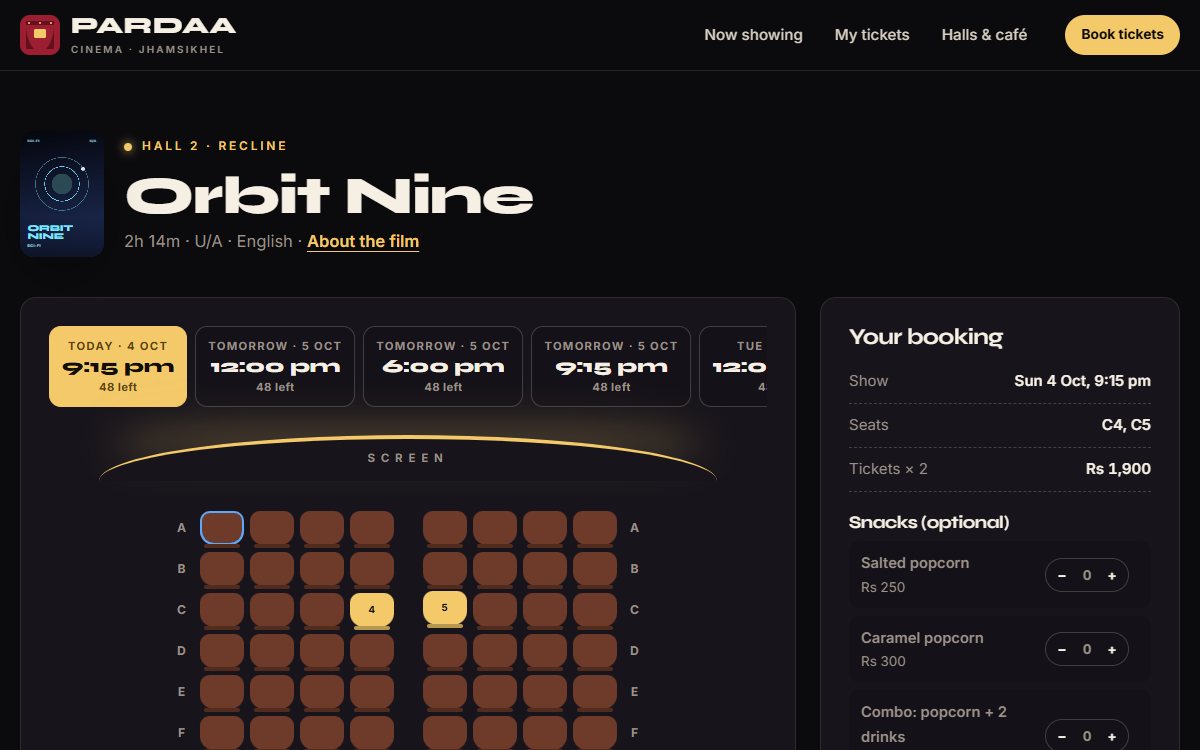Viewport: 1200px width, 750px height.
Task: Pick the last seat in row B
Action: pyautogui.click(x=595, y=568)
